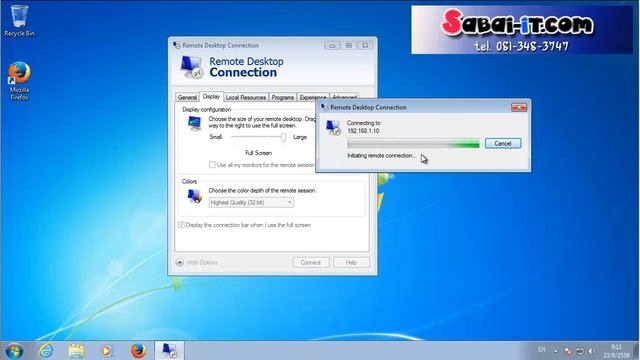Open the network tray icon

pyautogui.click(x=580, y=351)
